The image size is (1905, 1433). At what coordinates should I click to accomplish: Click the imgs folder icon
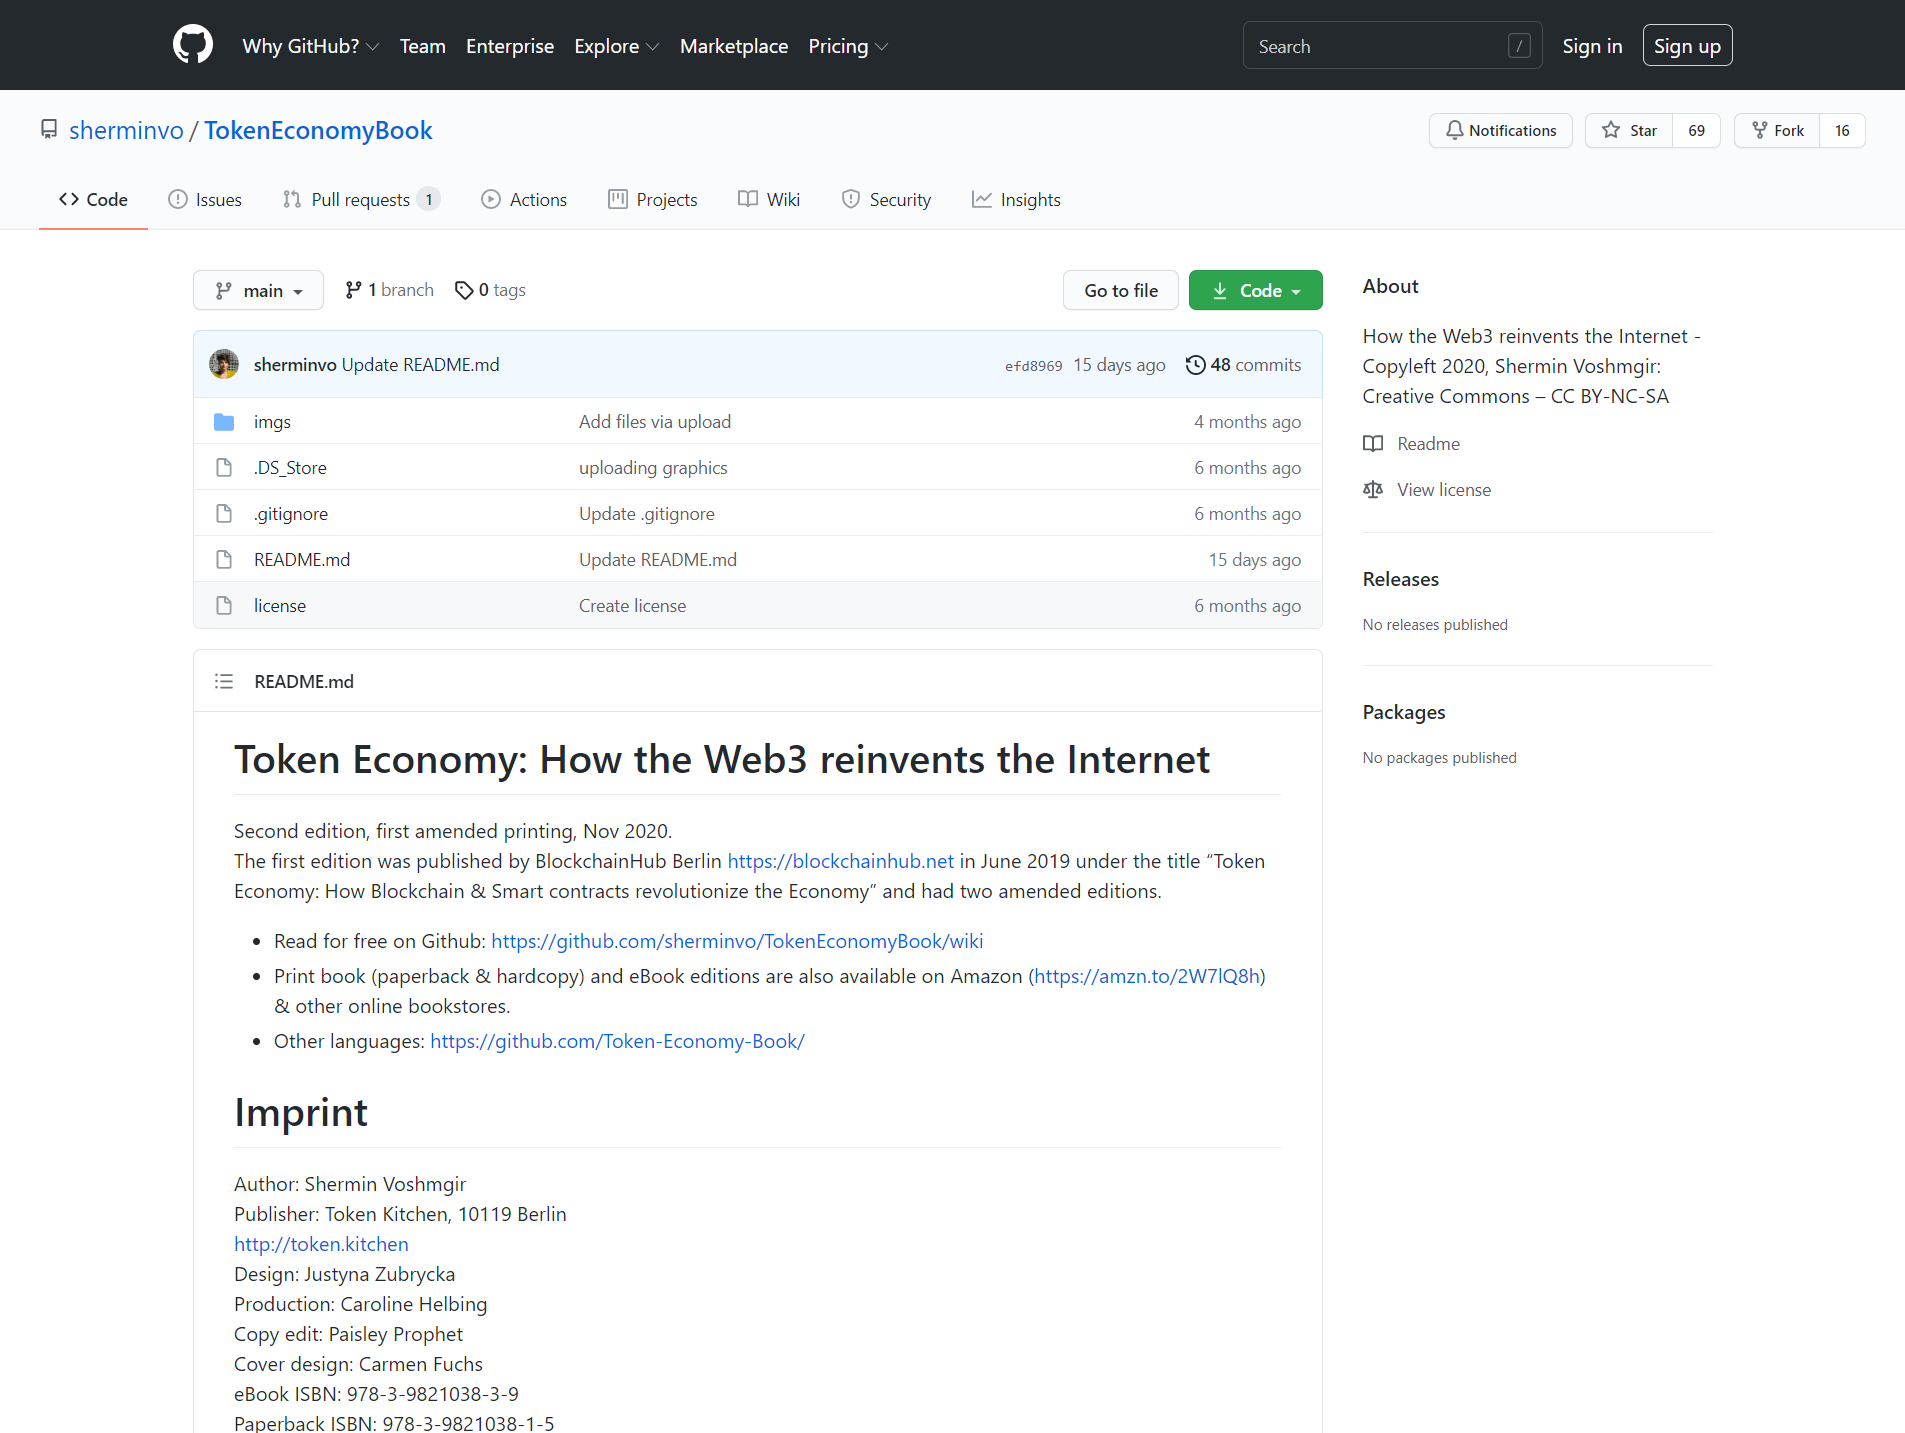click(224, 422)
